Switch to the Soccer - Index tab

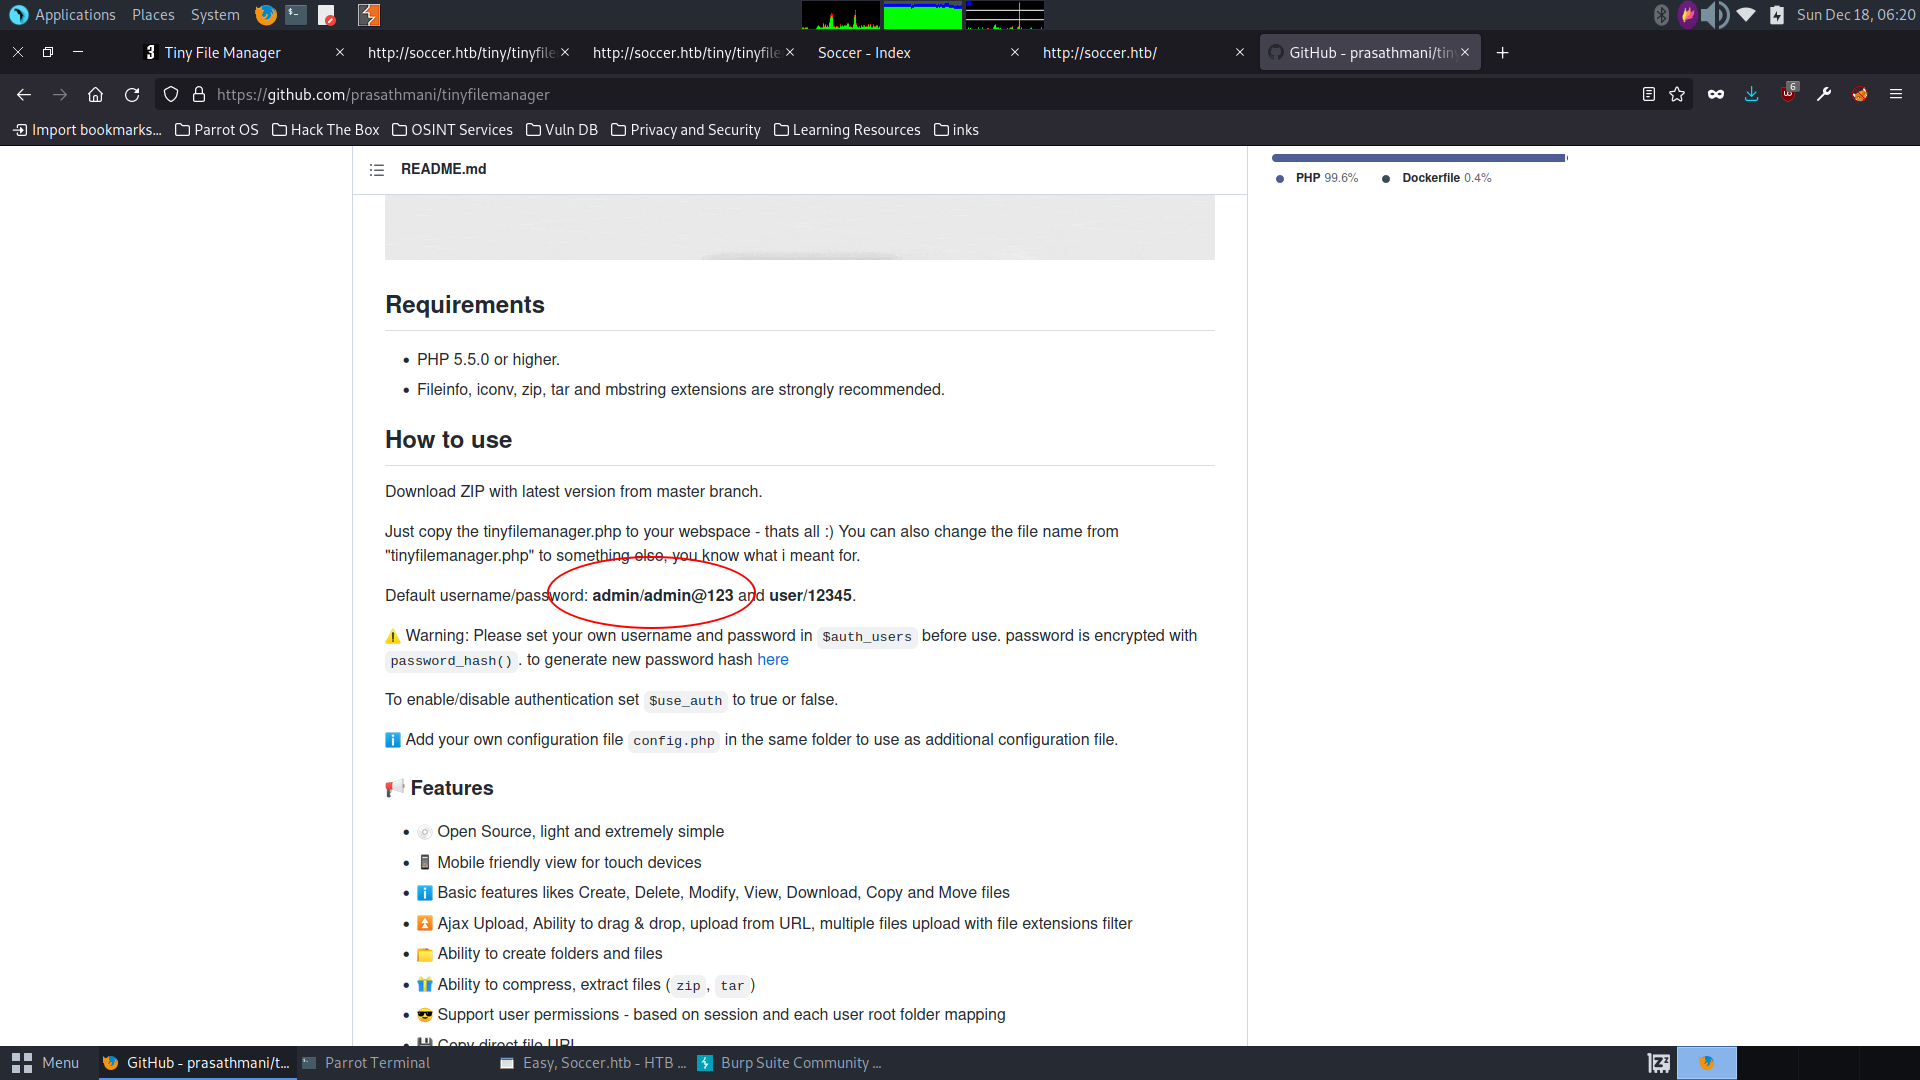click(x=864, y=53)
